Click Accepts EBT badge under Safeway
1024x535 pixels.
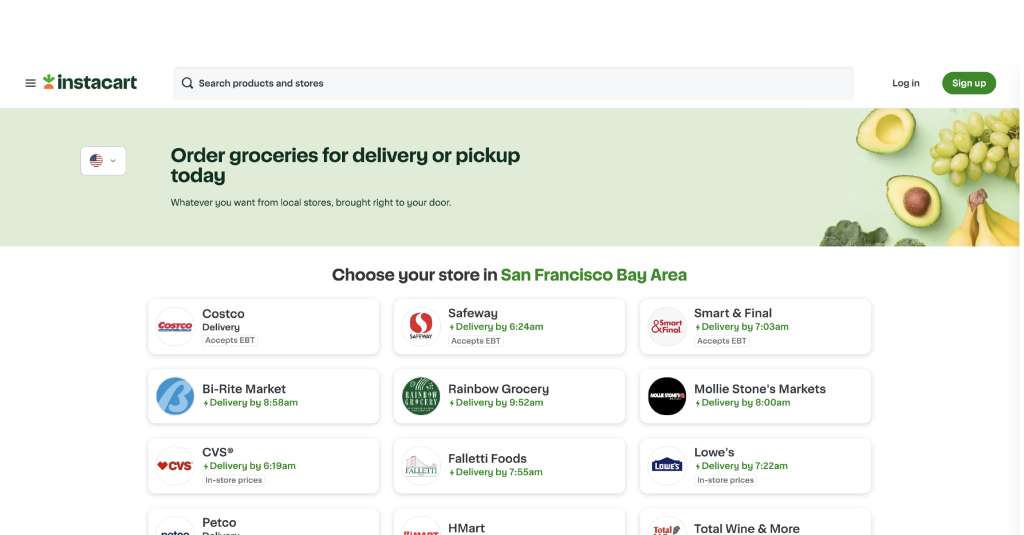(475, 341)
